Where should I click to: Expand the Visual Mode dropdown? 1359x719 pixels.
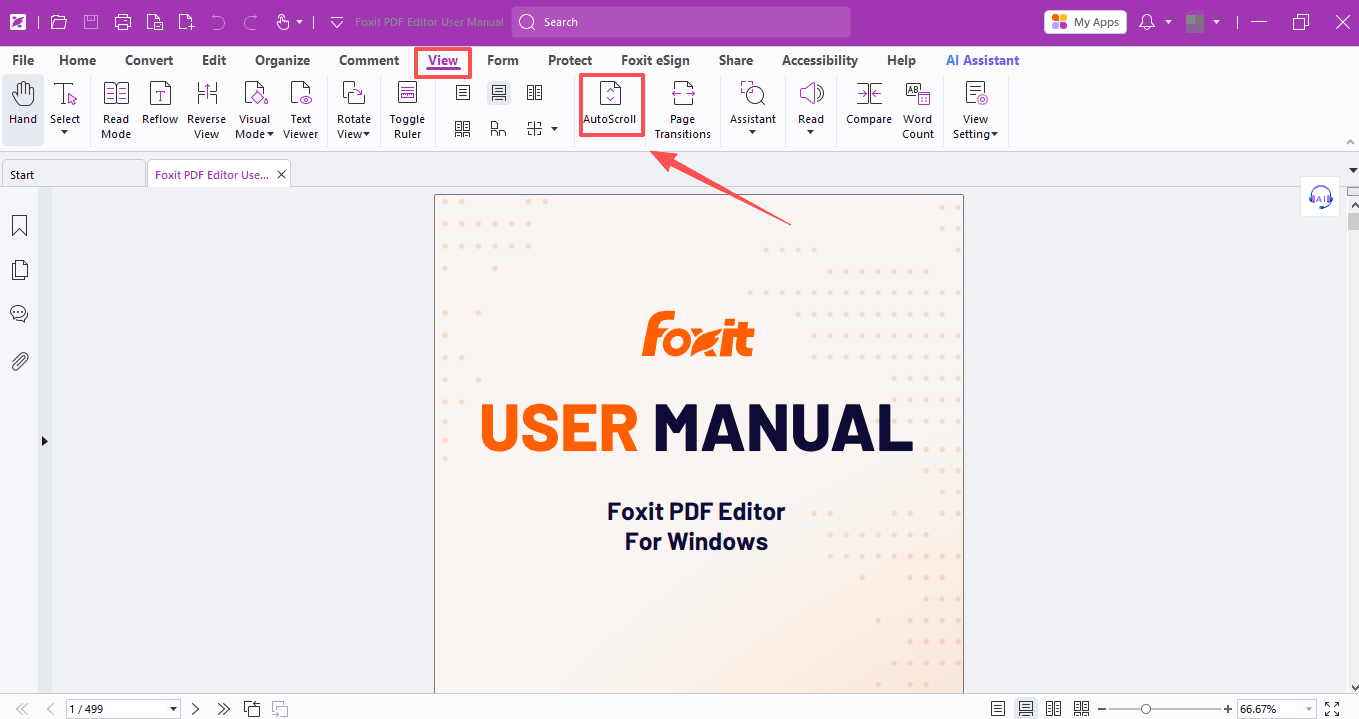pos(270,135)
